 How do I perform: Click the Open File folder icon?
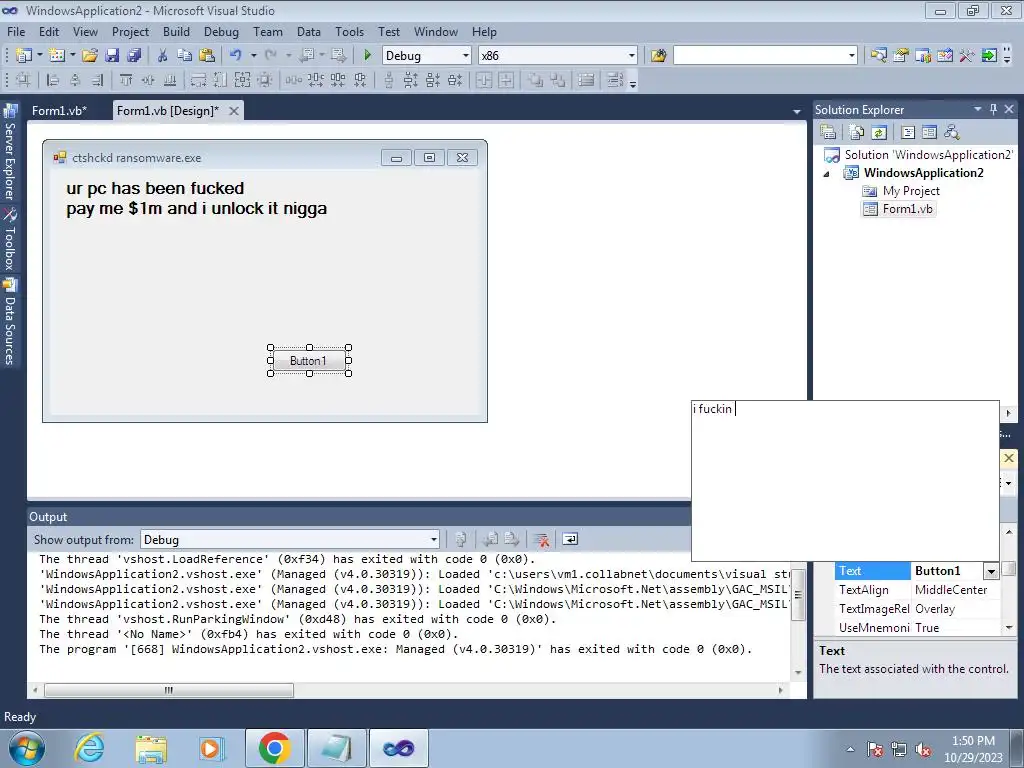90,56
